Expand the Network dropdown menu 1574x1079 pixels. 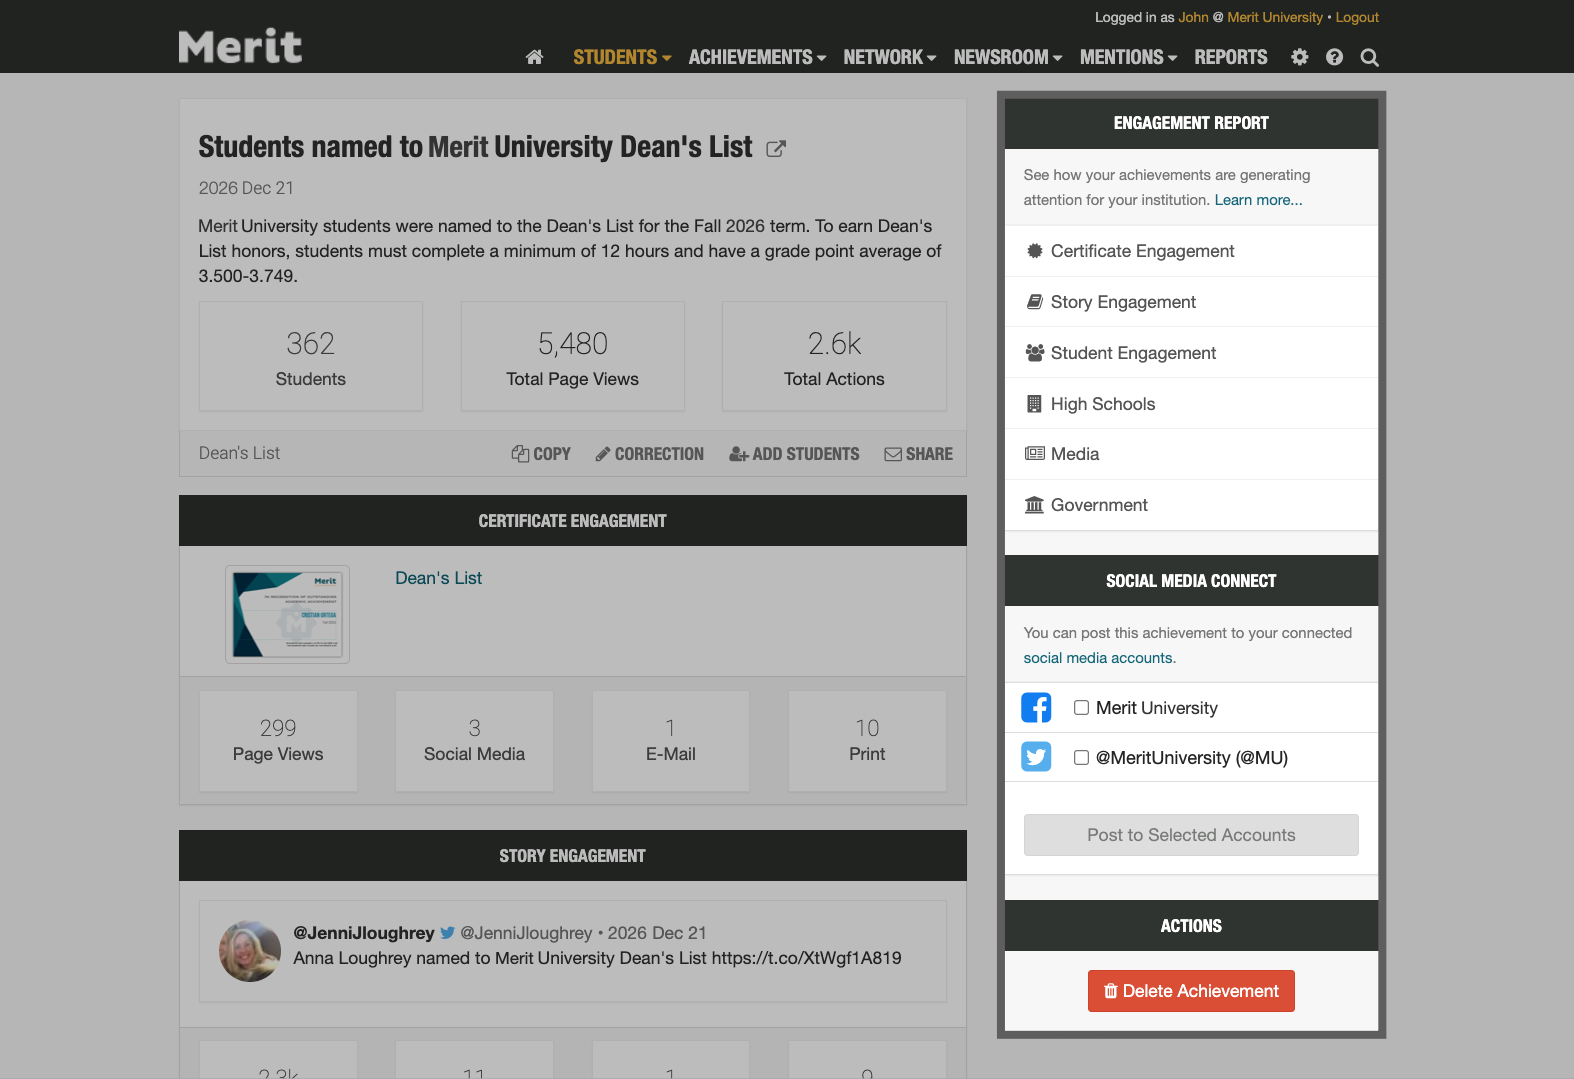(889, 57)
